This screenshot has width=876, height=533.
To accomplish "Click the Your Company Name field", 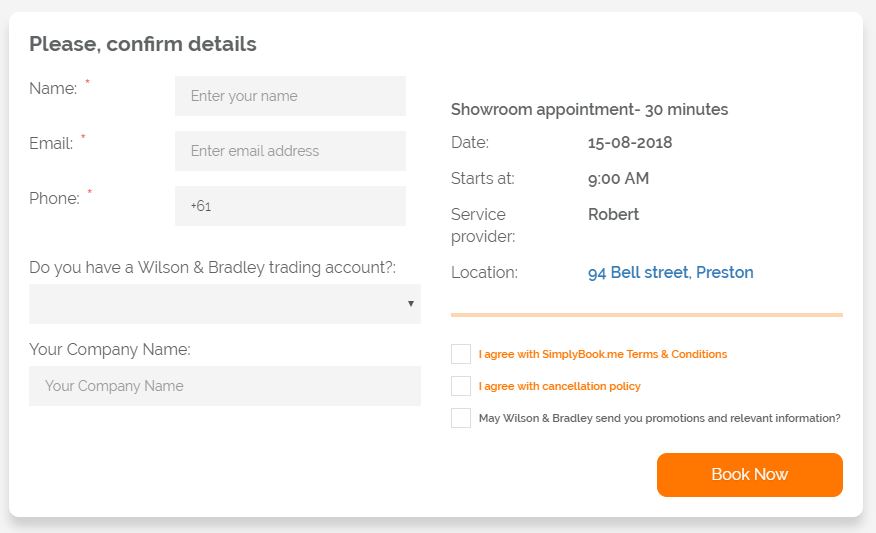I will coord(225,386).
